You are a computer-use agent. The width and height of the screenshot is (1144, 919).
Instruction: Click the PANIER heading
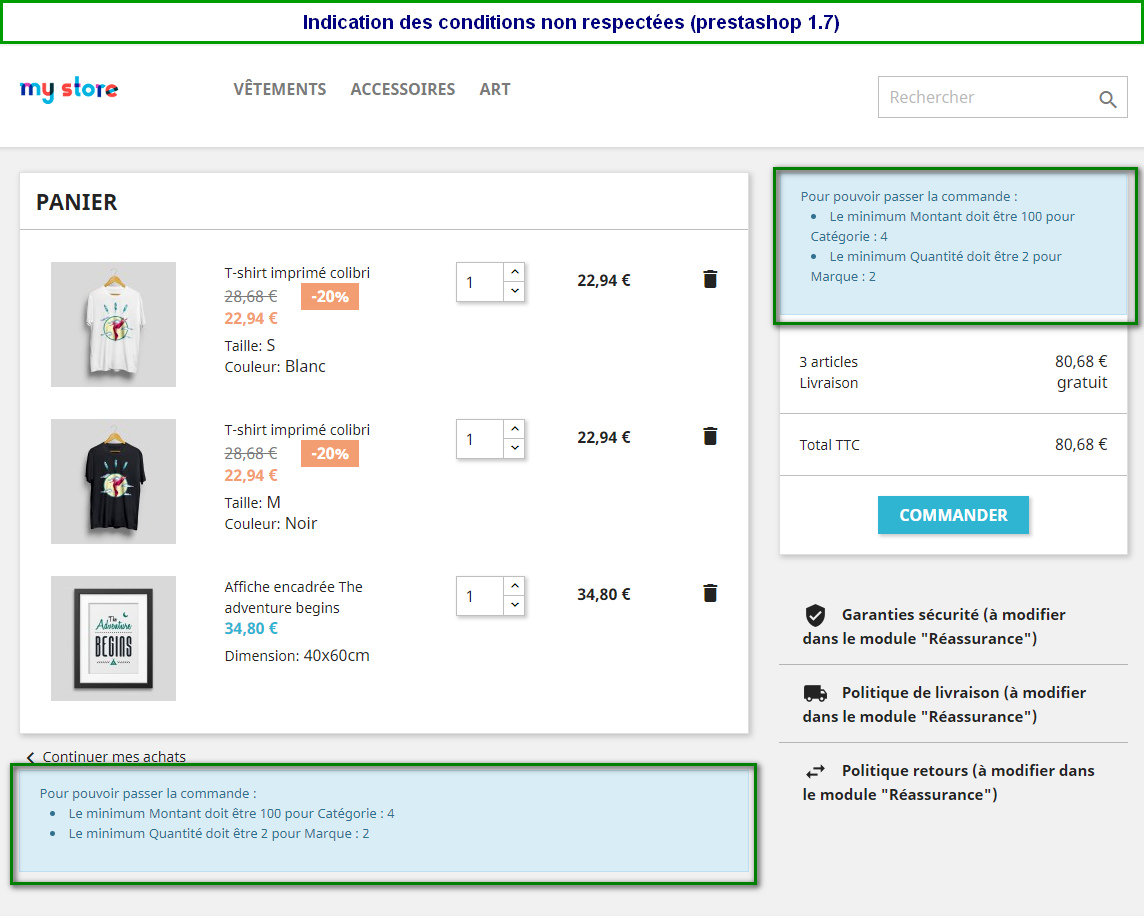click(77, 202)
